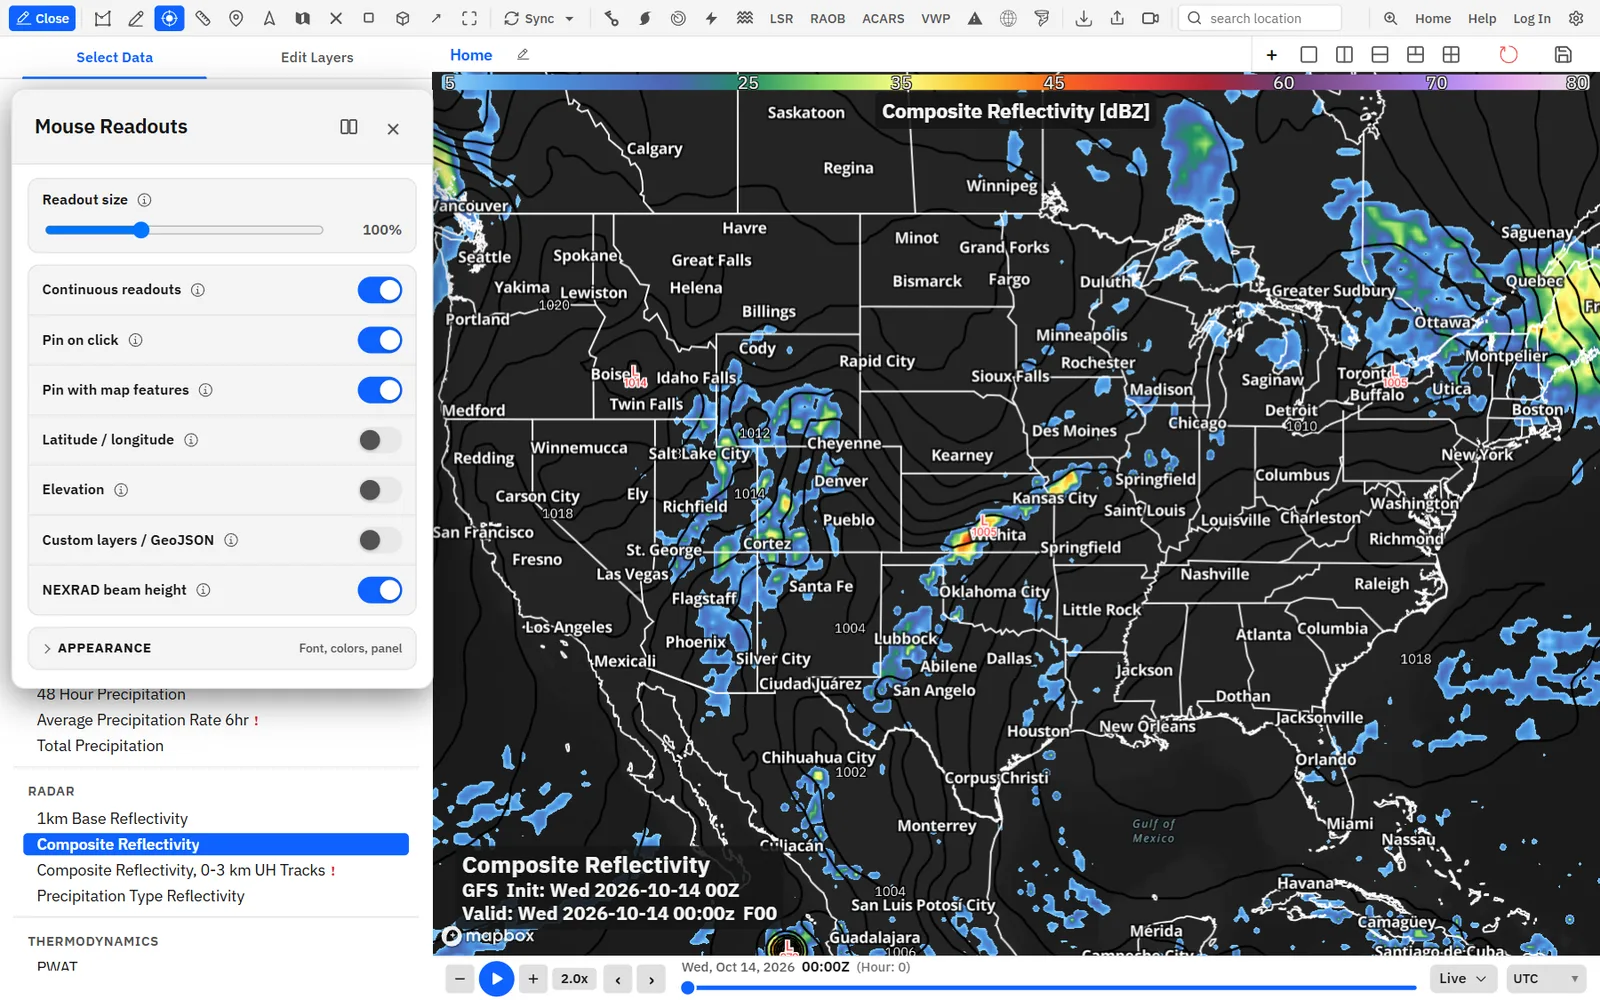Open the Live mode dropdown
Image resolution: width=1600 pixels, height=1000 pixels.
tap(1463, 978)
